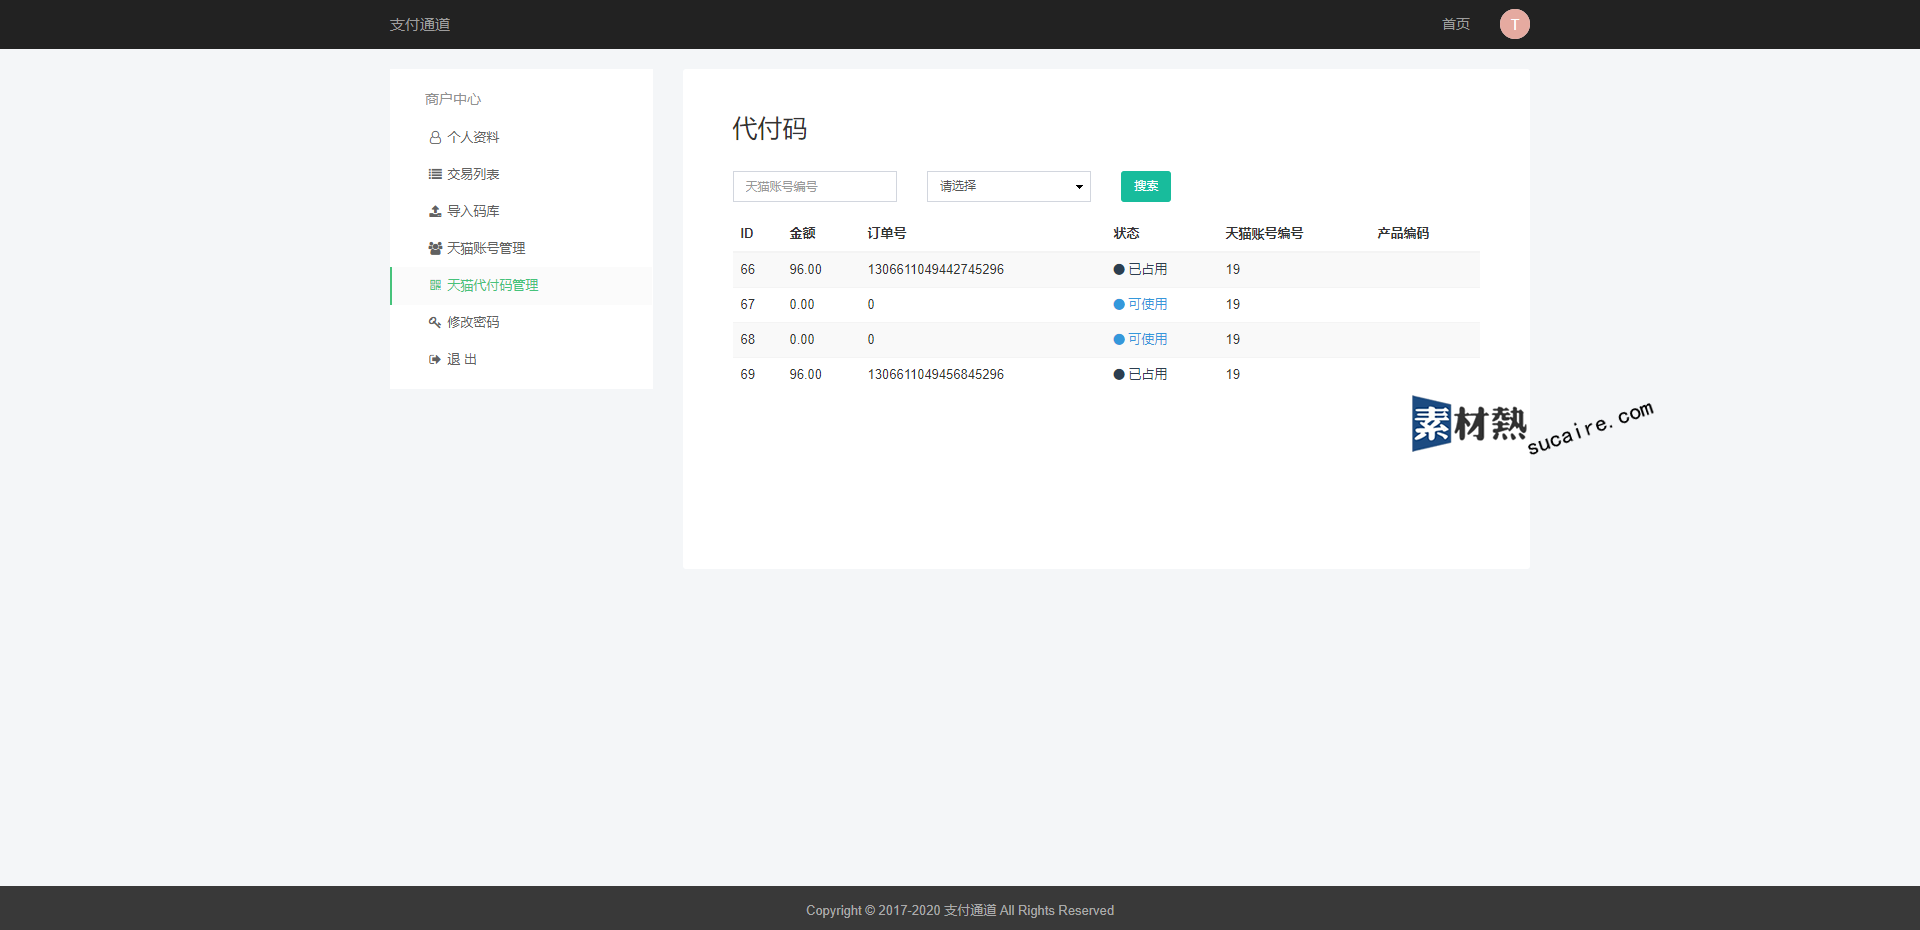The image size is (1920, 930).
Task: Click the ID column header
Action: [x=746, y=233]
